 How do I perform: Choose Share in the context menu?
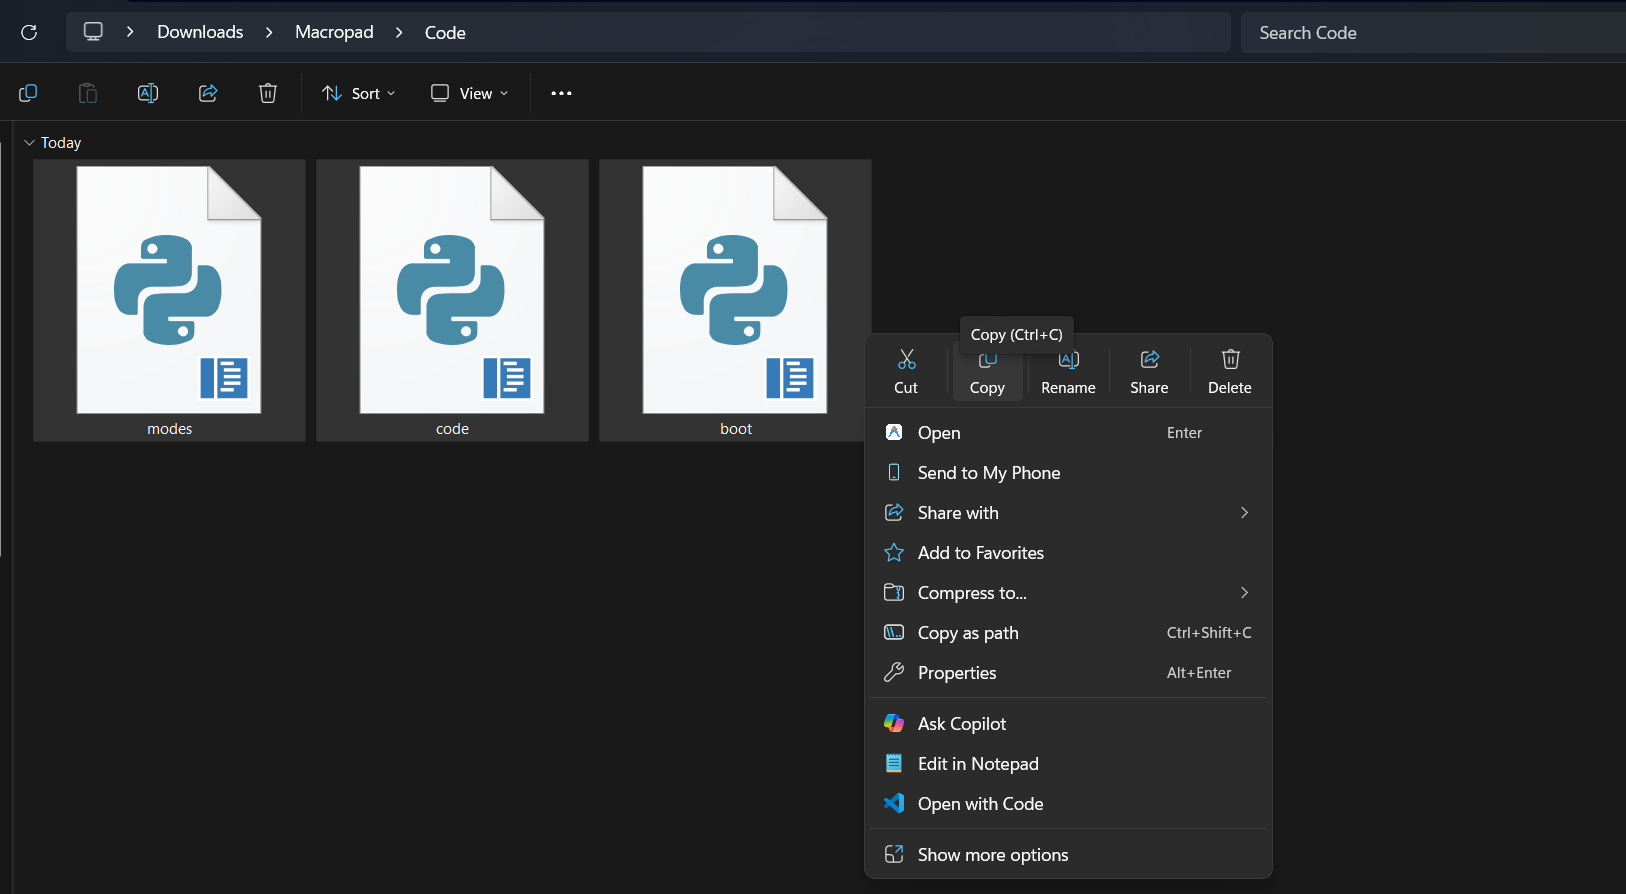pyautogui.click(x=1149, y=372)
